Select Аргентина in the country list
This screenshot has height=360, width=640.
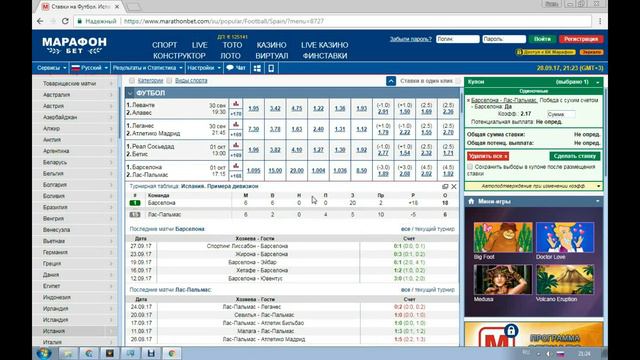[x=76, y=151]
